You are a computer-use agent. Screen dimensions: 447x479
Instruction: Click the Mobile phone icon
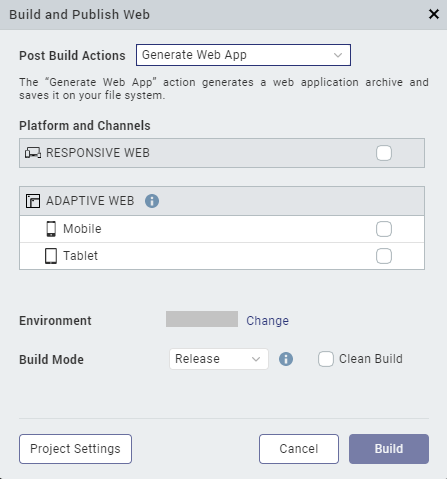51,229
